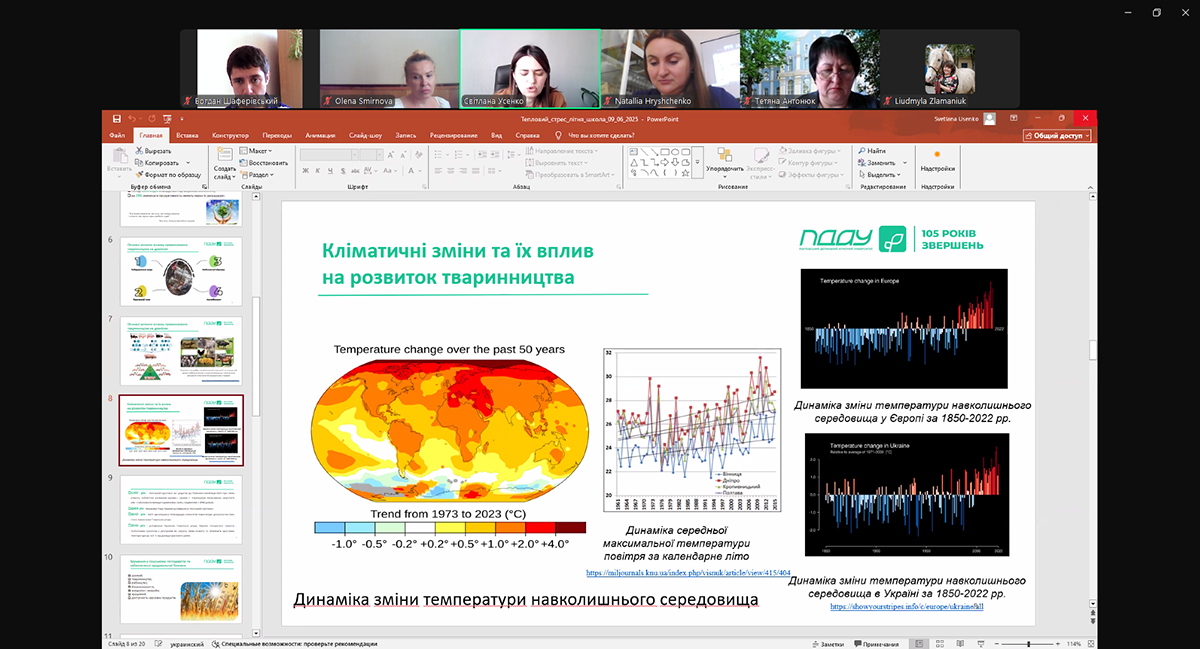
Task: Switch to the Слайд-шоу ribbon tab
Action: point(365,135)
